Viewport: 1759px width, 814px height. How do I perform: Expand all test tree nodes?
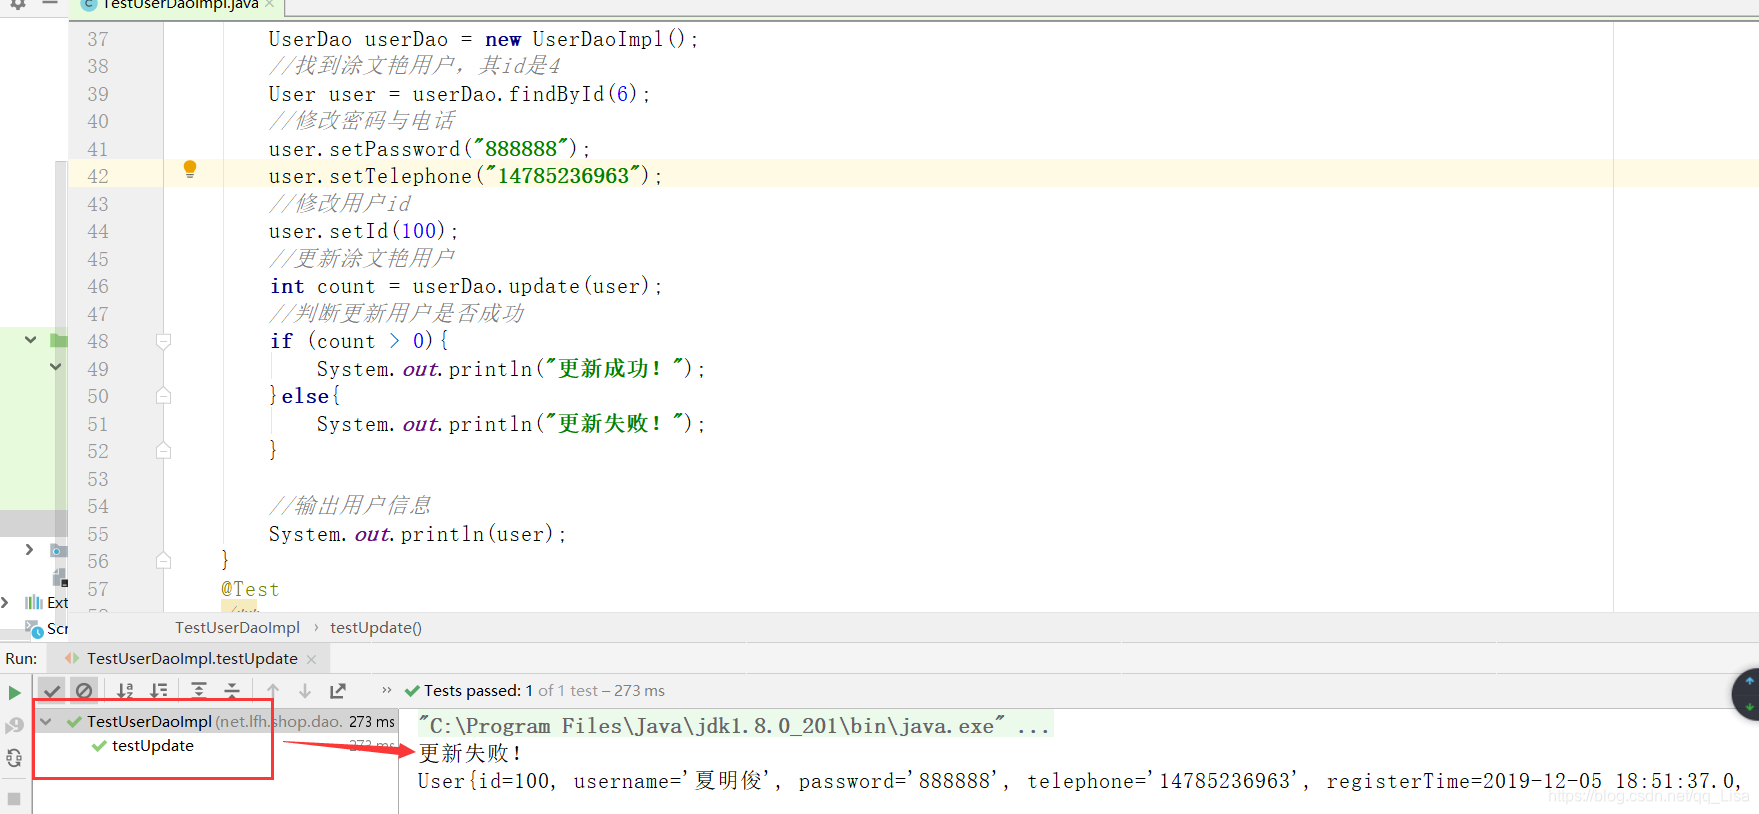tap(199, 690)
